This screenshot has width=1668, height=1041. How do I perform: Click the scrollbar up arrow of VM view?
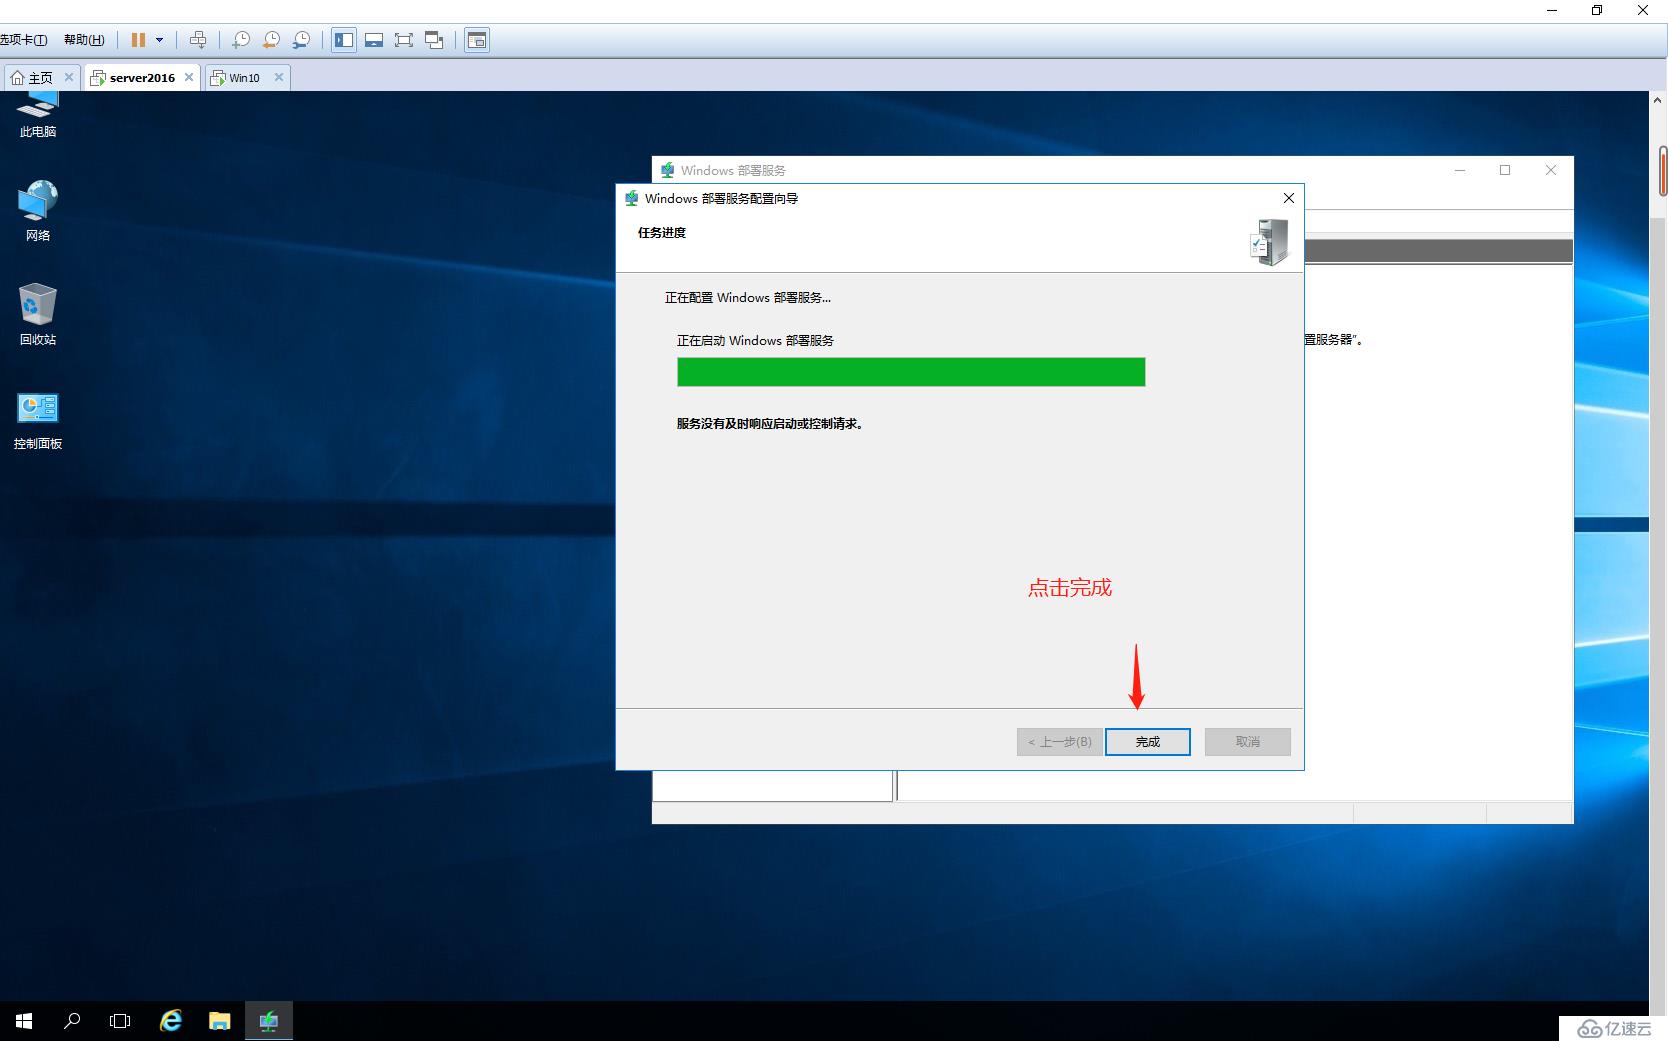pyautogui.click(x=1658, y=100)
